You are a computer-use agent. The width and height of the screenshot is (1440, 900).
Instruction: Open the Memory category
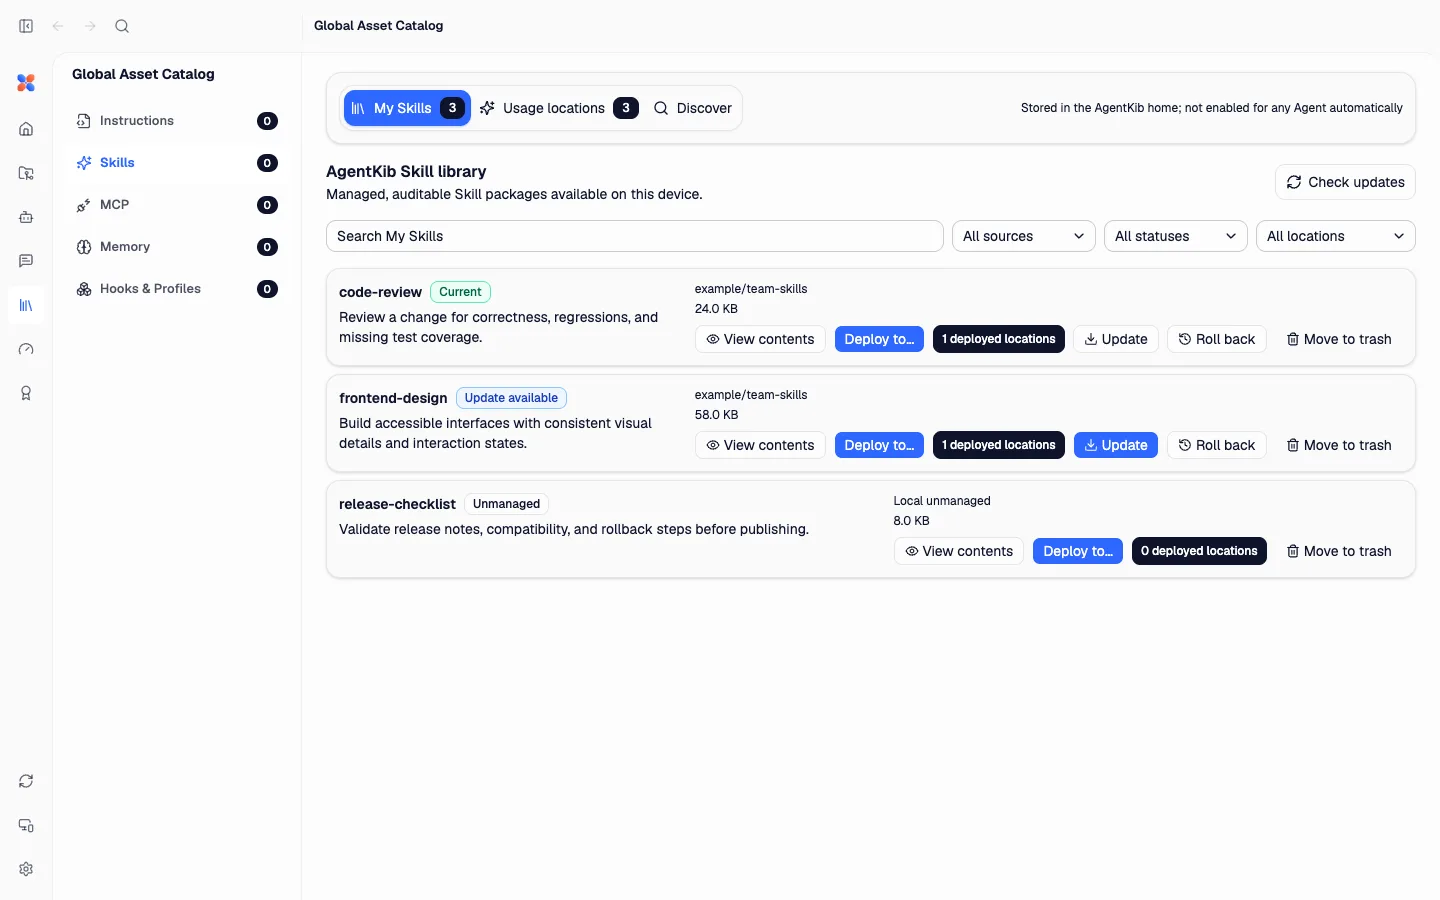pyautogui.click(x=177, y=247)
